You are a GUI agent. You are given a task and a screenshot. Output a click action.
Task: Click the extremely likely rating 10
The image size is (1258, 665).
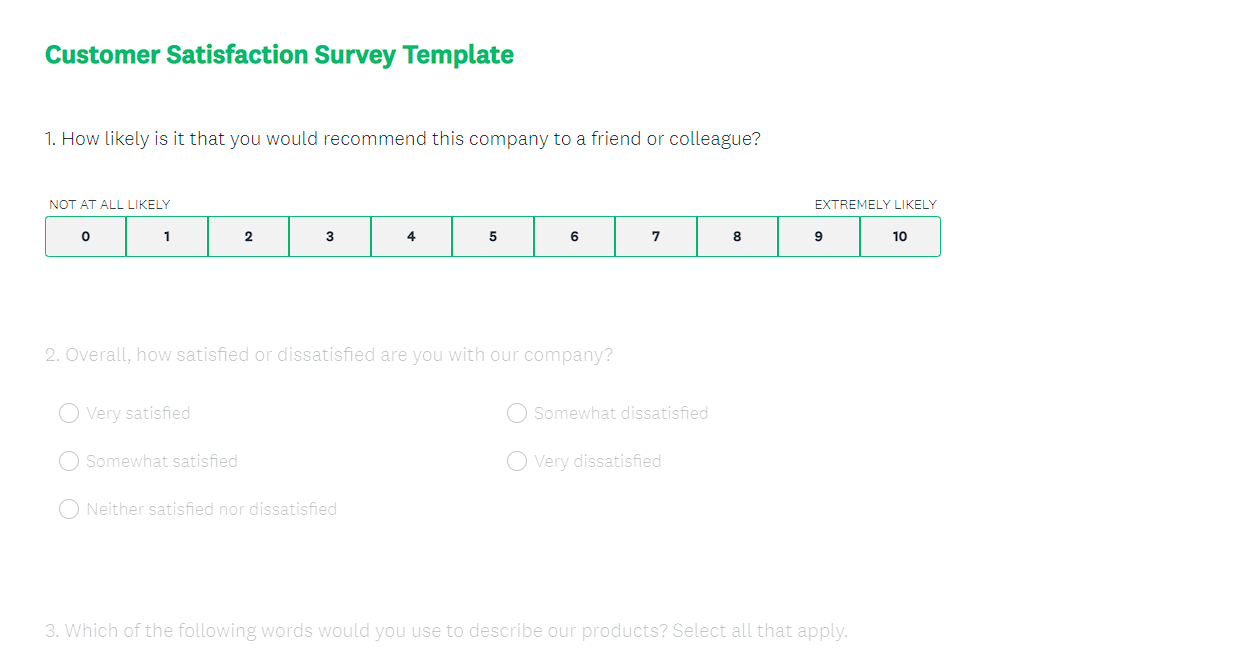[900, 237]
